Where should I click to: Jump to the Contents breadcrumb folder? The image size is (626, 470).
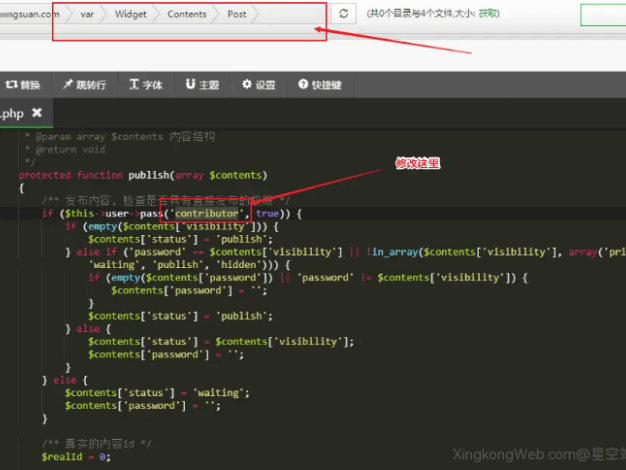(x=187, y=14)
